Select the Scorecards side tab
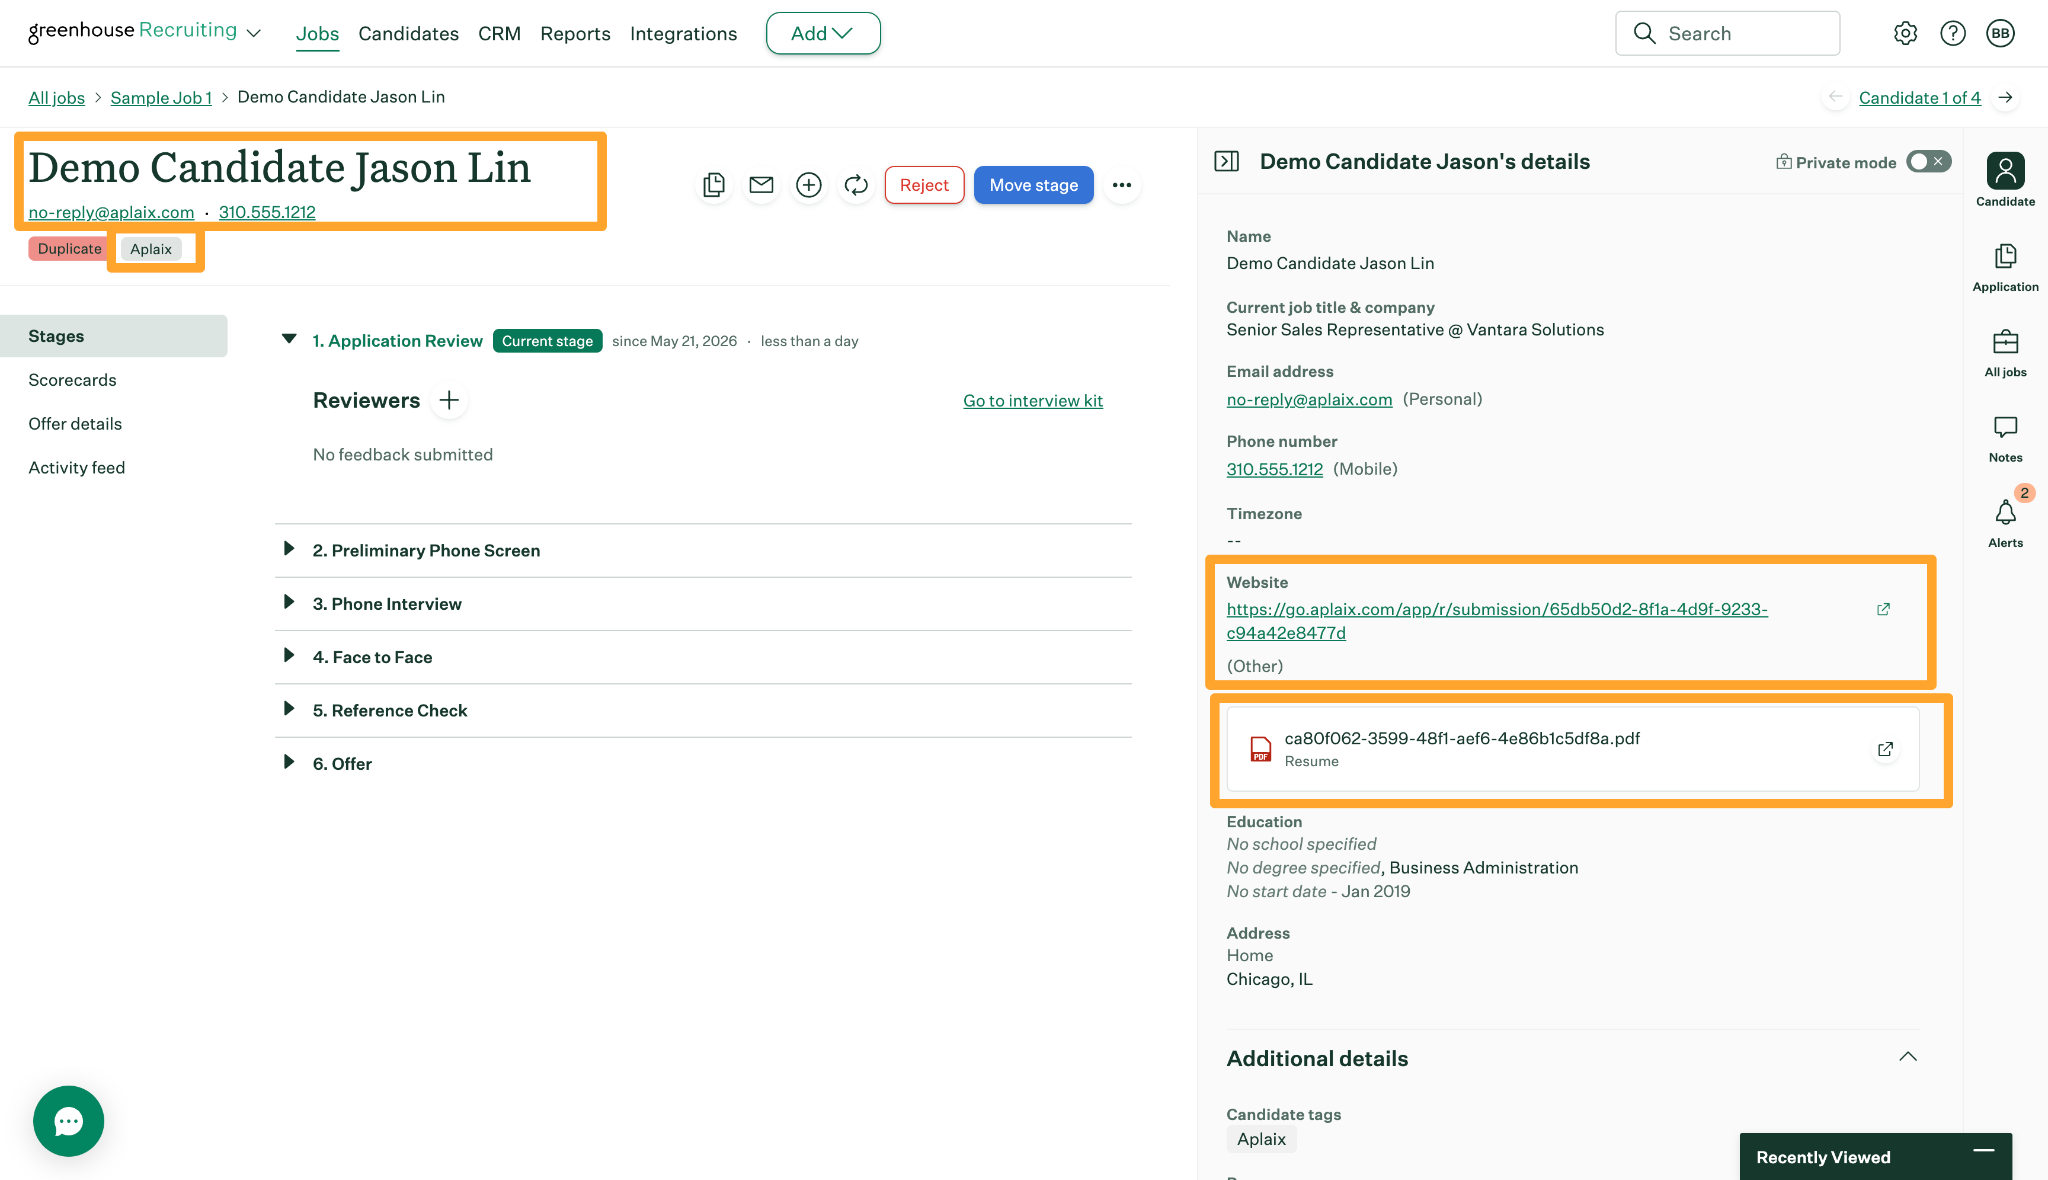Viewport: 2048px width, 1180px height. [72, 380]
